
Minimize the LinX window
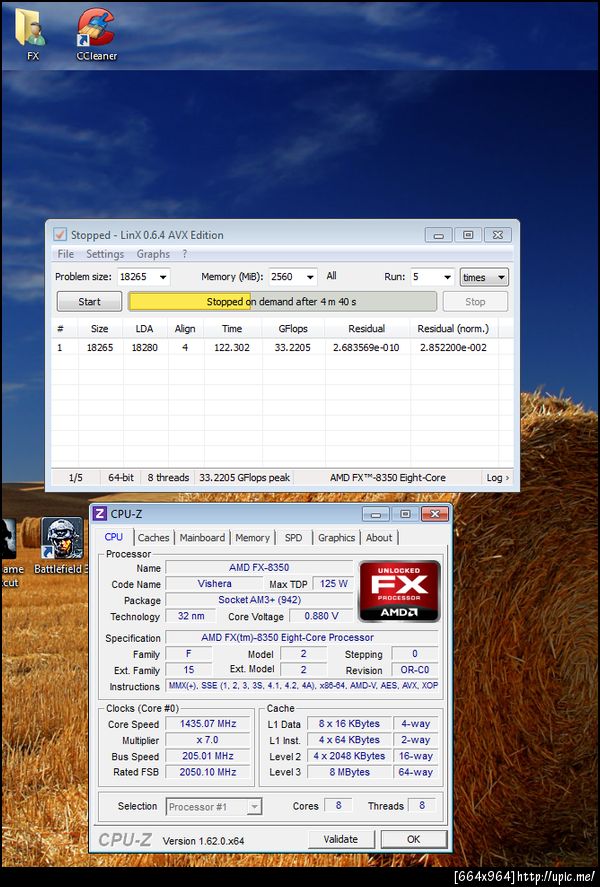click(x=438, y=235)
